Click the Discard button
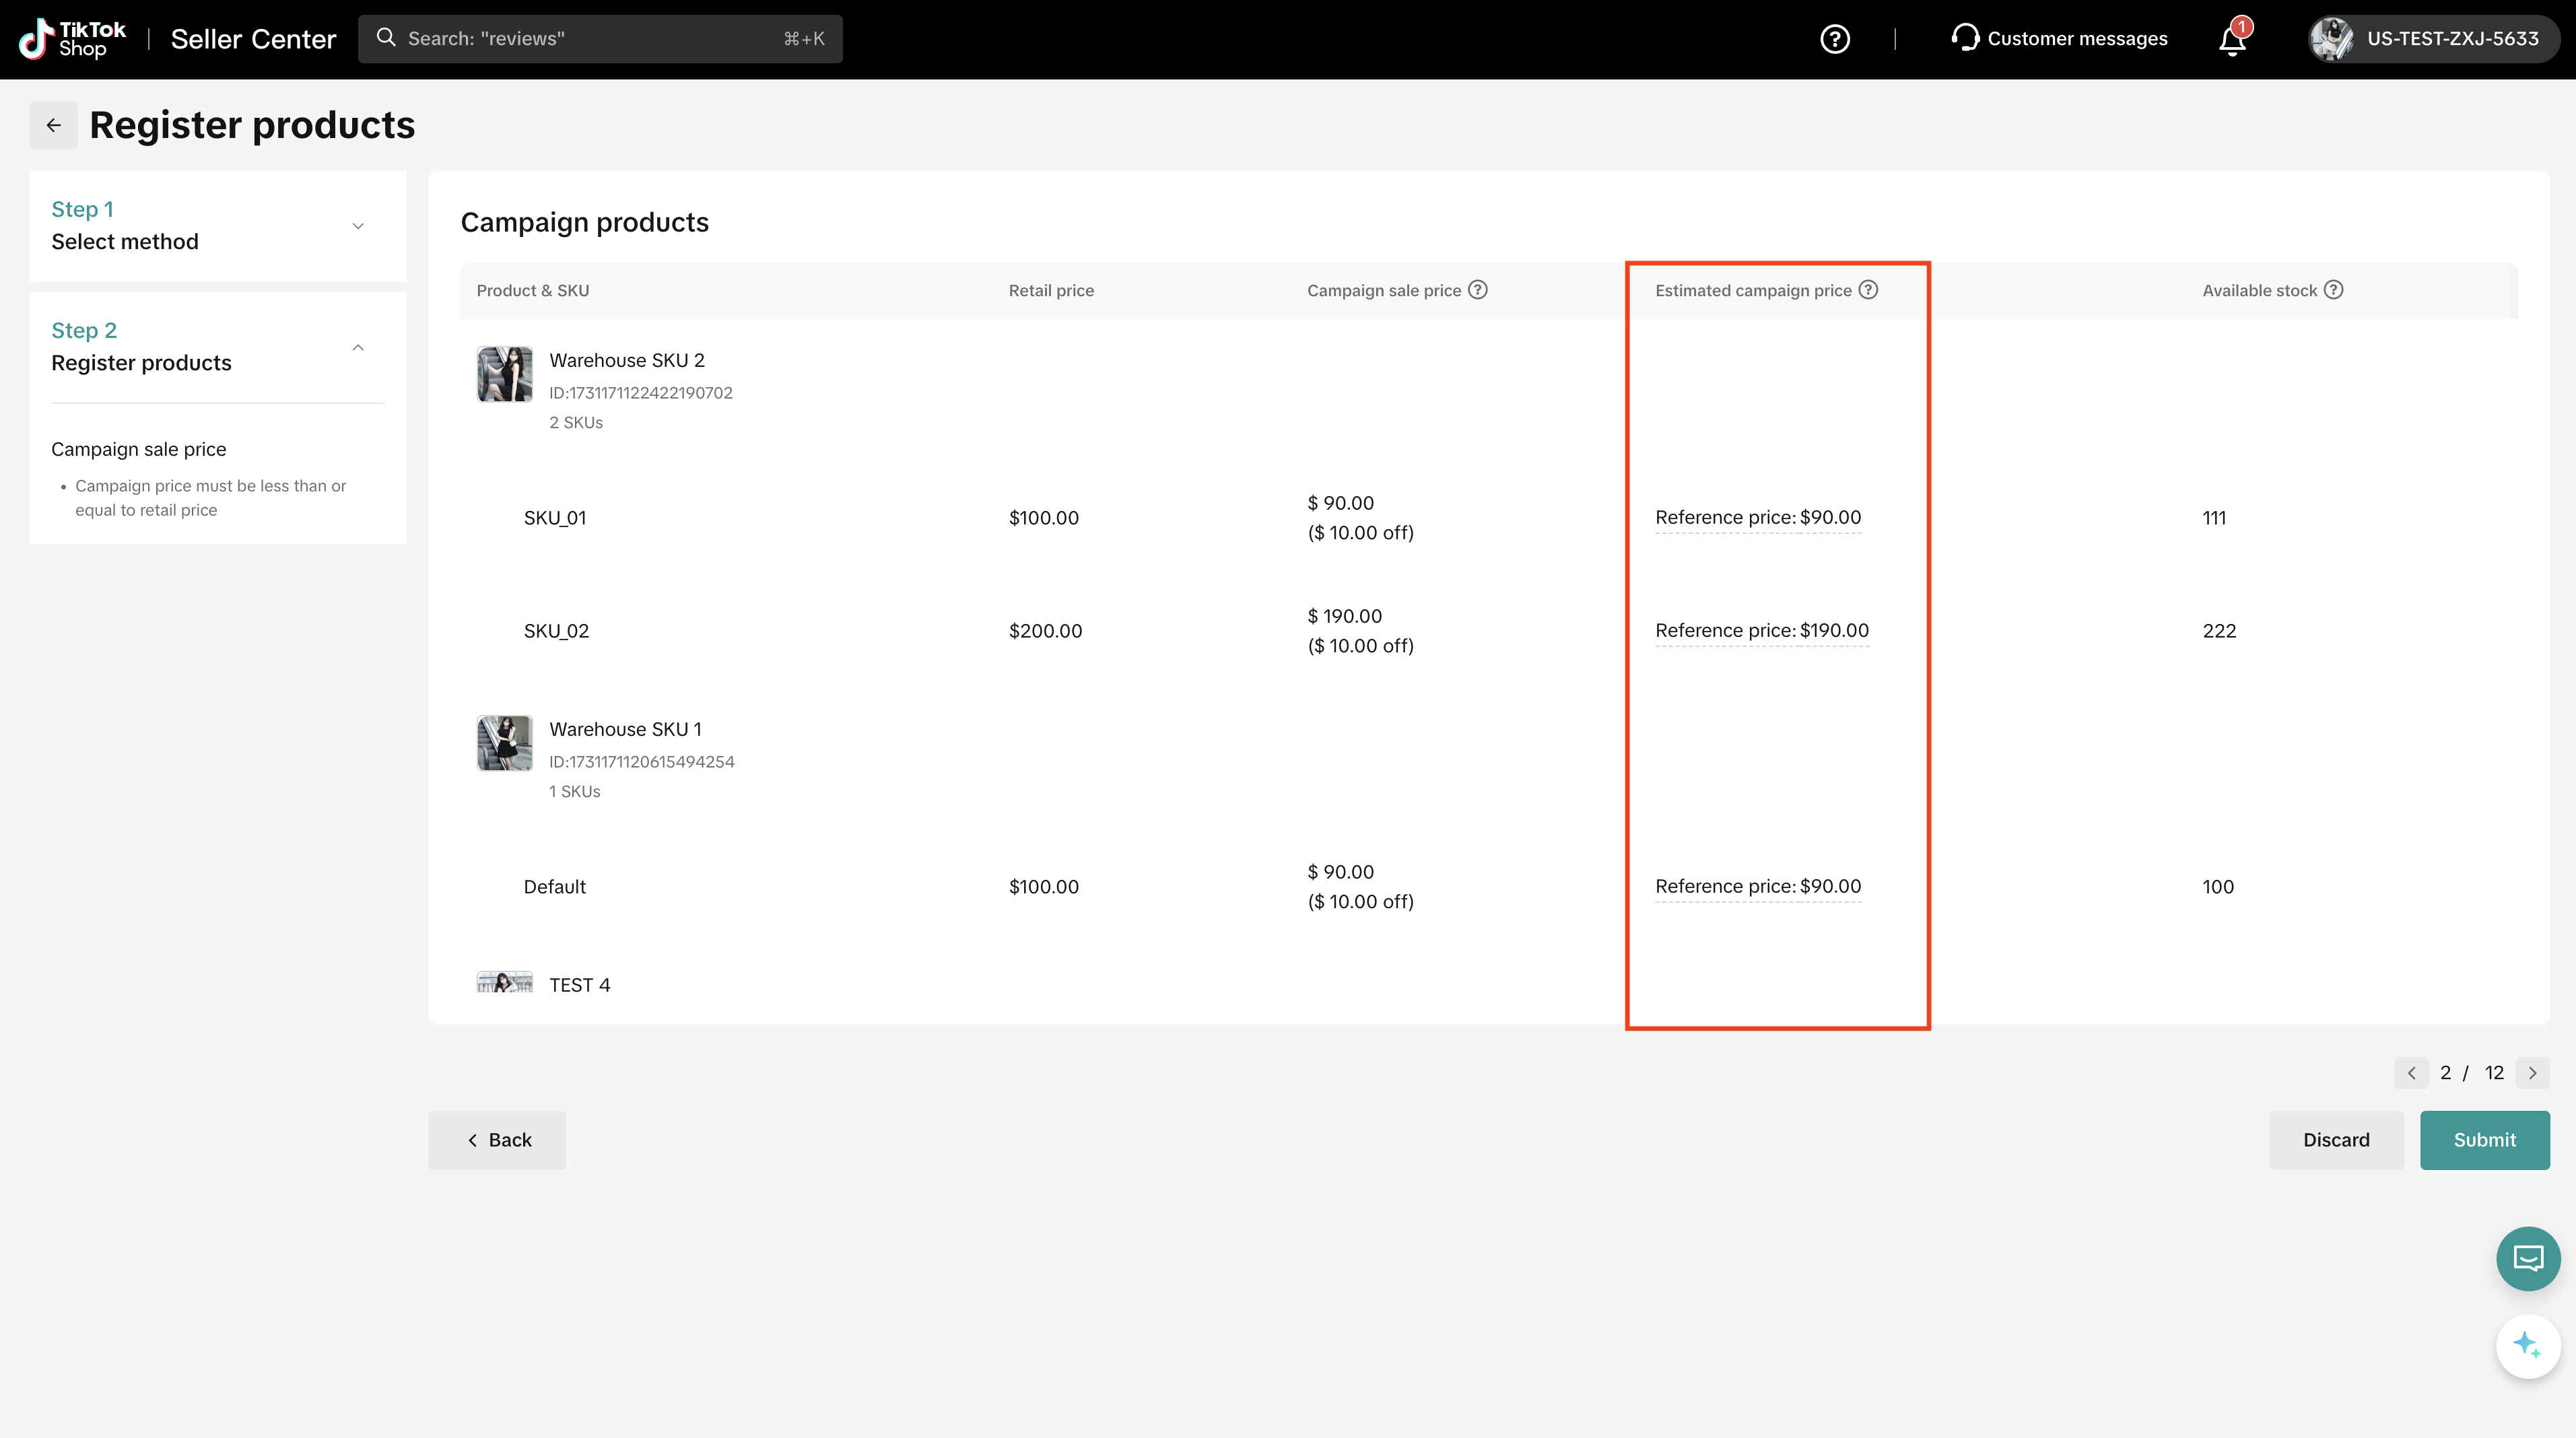Screen dimensions: 2576x1438 point(2336,1140)
